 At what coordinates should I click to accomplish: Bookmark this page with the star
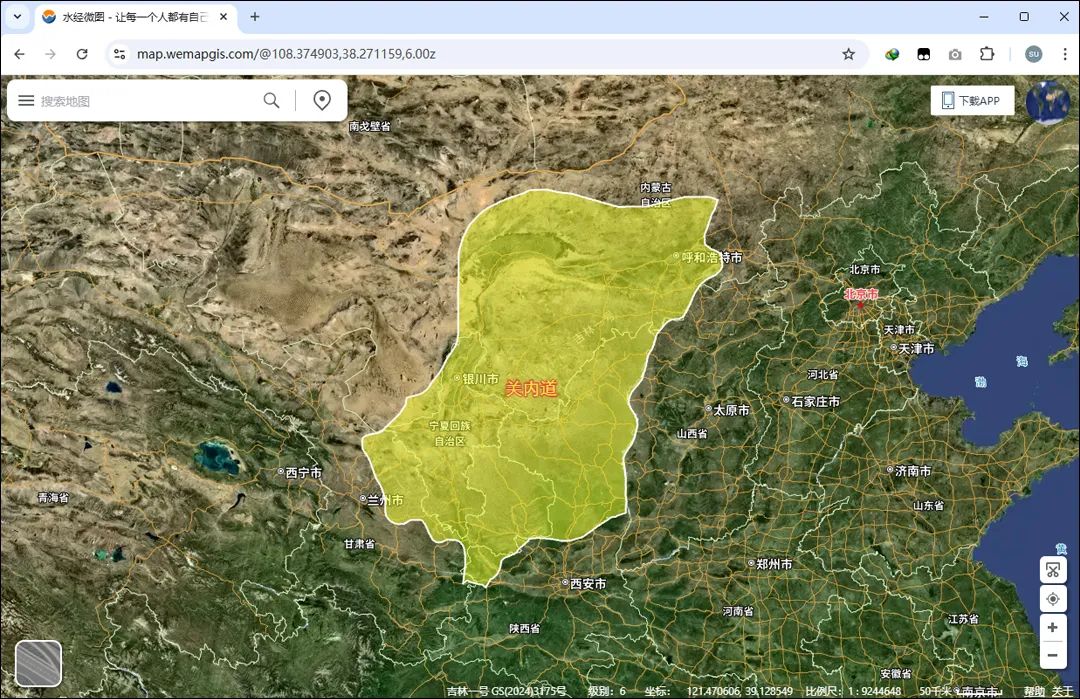pos(849,54)
